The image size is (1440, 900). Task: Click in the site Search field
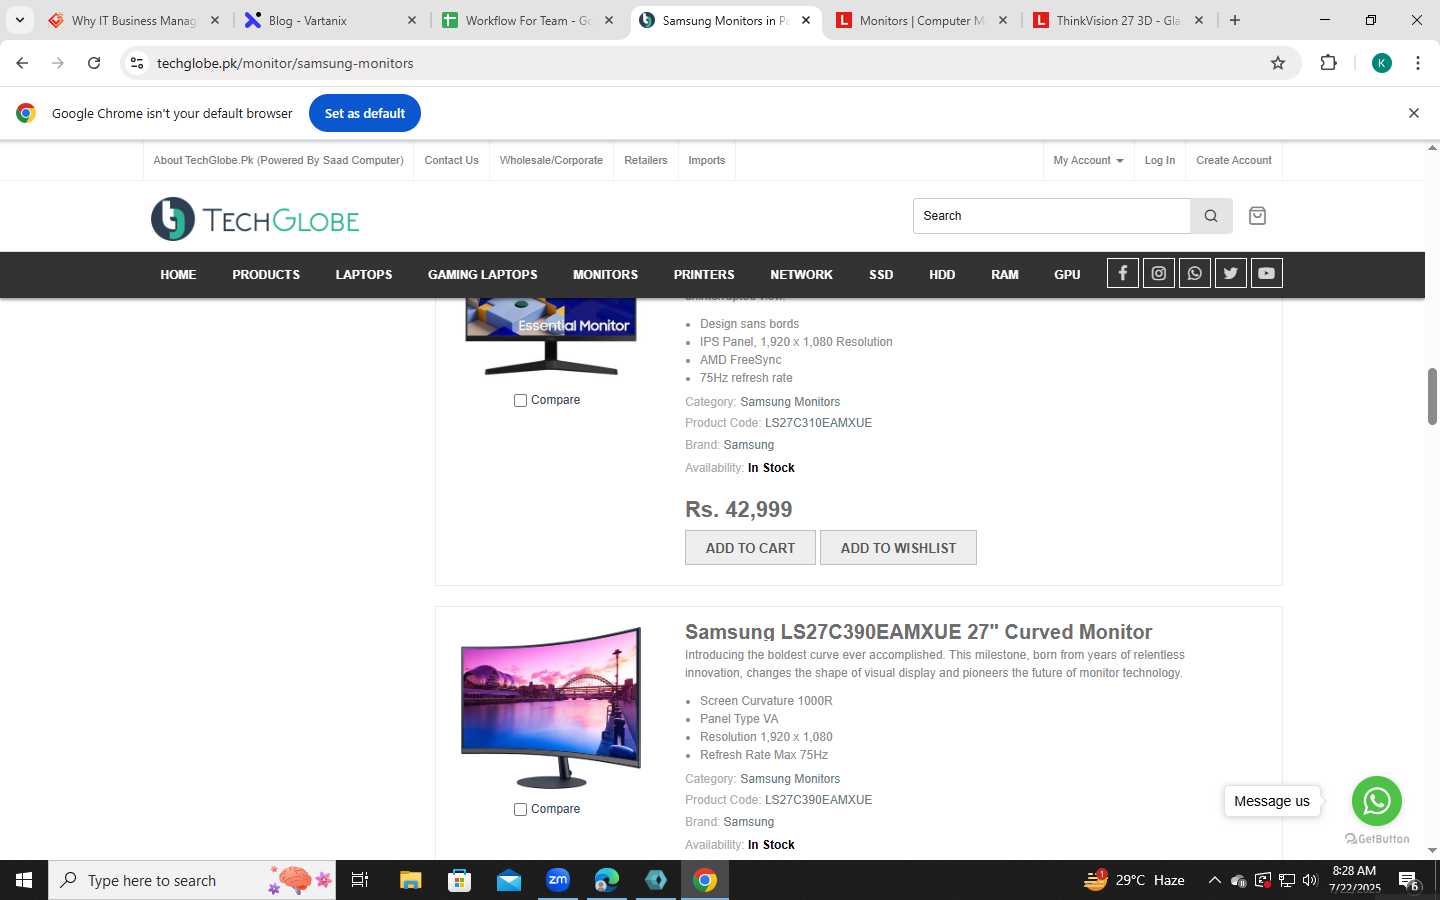pyautogui.click(x=1051, y=216)
